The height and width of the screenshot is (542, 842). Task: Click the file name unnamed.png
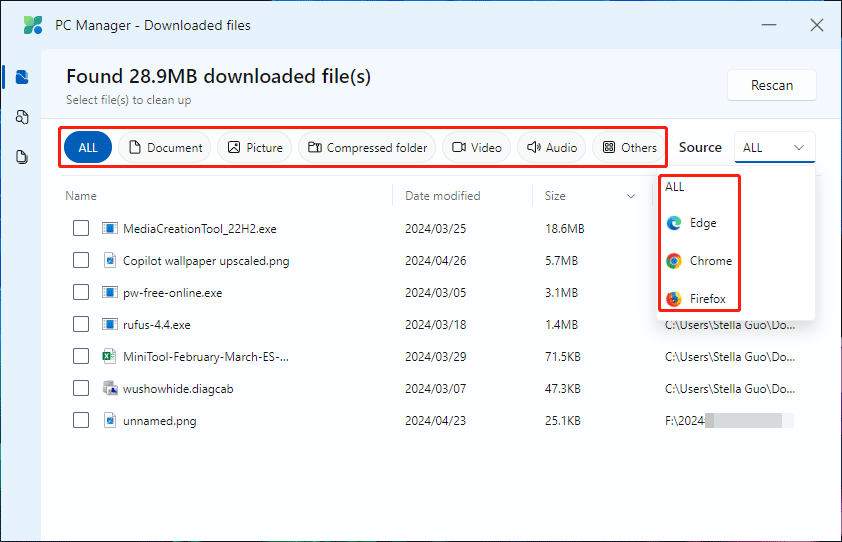click(x=159, y=421)
